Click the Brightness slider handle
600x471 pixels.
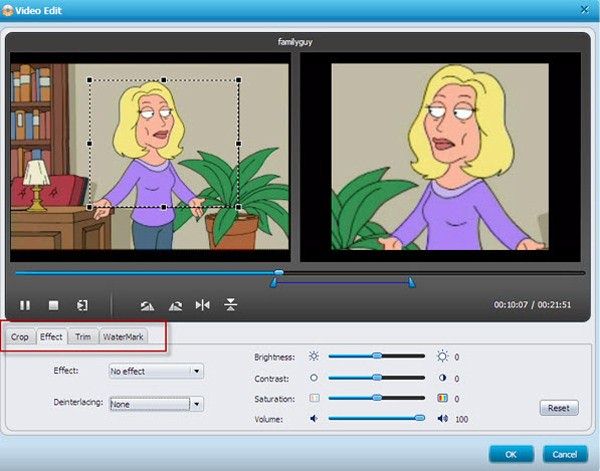tap(377, 356)
